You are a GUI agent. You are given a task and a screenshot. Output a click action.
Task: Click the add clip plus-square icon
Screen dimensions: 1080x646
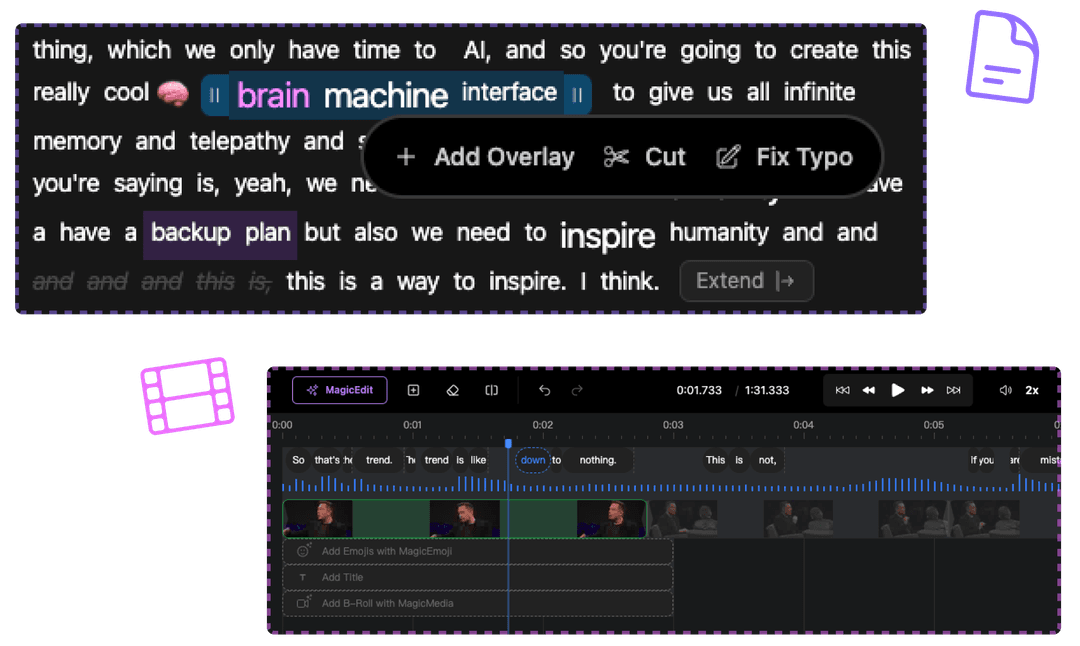pos(413,390)
